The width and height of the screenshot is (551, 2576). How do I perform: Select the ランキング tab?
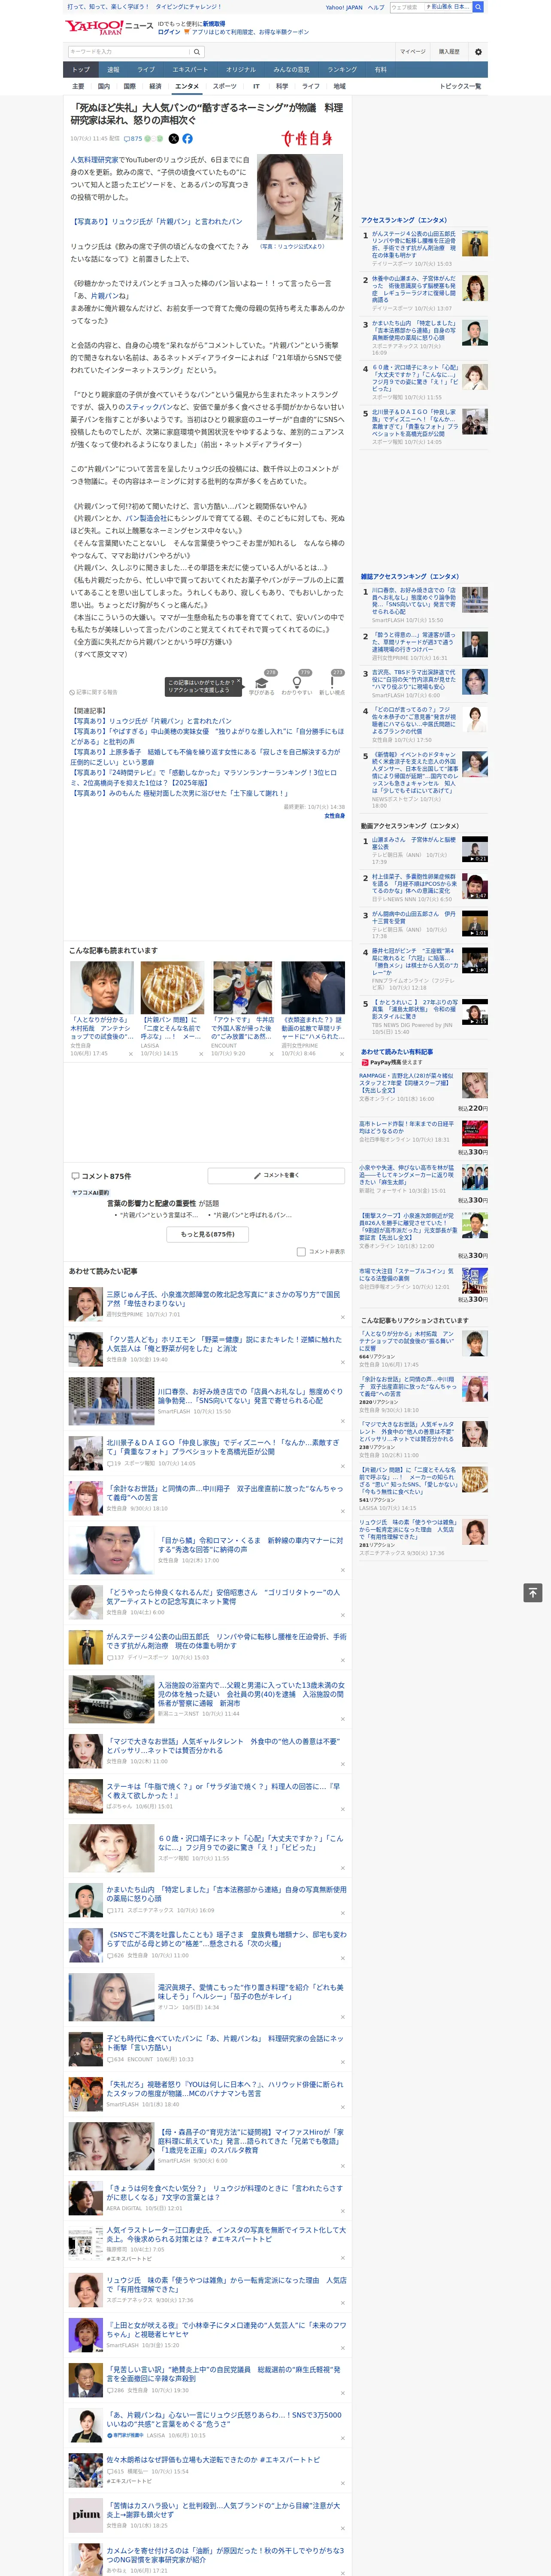(342, 70)
